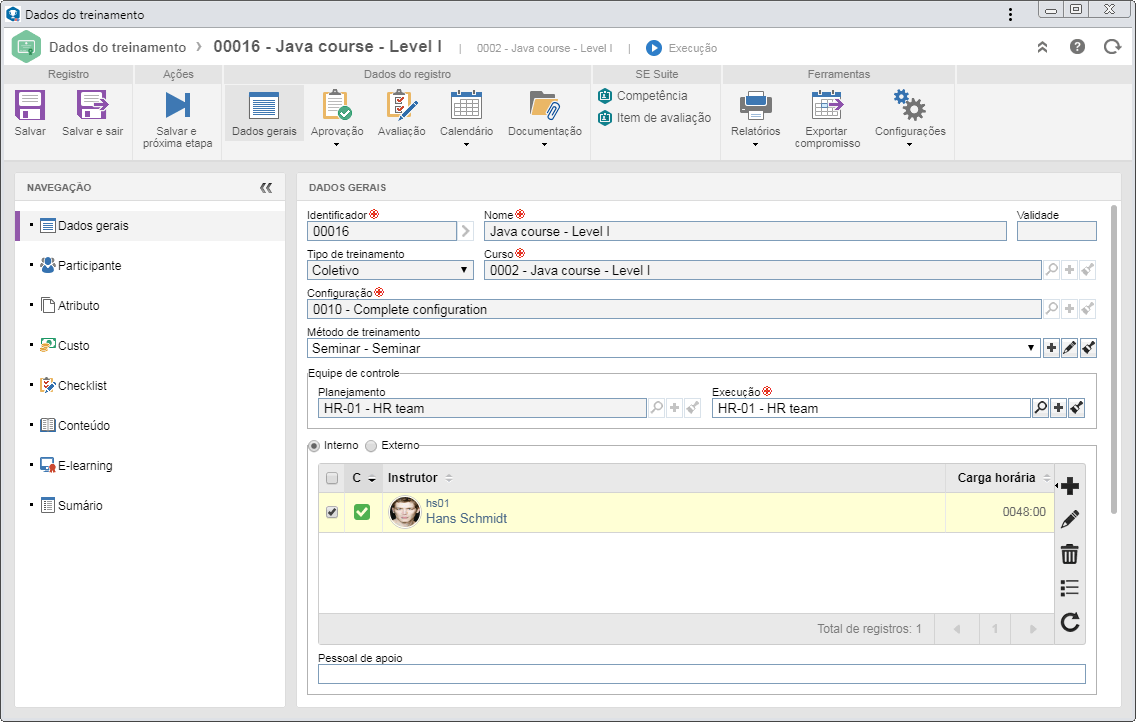Click Salvar e próxima etapa
The image size is (1136, 722).
178,119
